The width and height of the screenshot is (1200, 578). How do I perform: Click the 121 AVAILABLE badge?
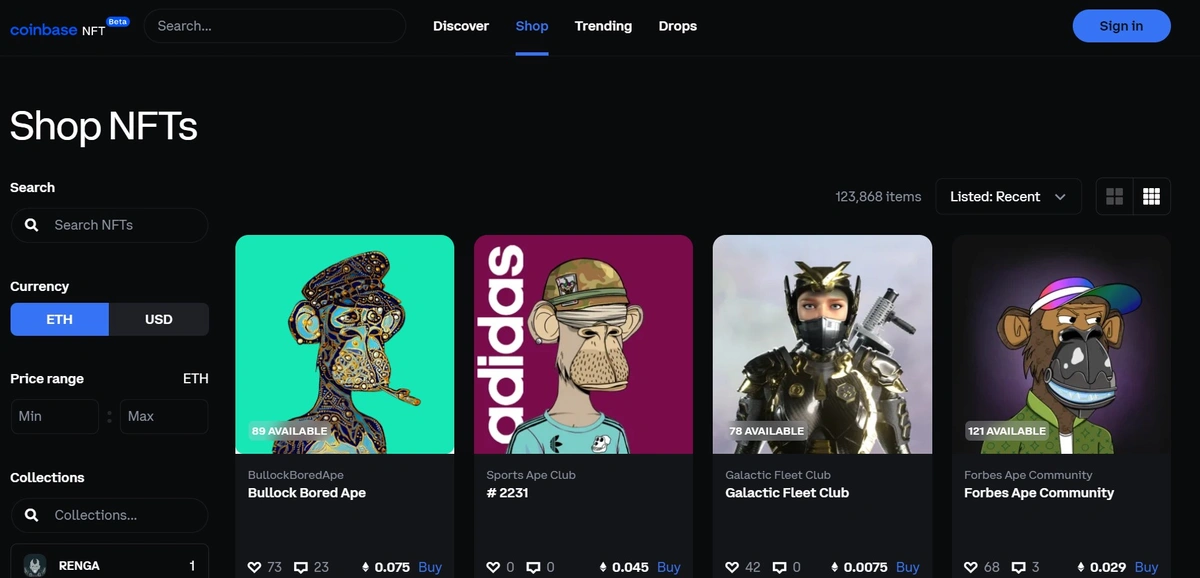(x=1007, y=431)
